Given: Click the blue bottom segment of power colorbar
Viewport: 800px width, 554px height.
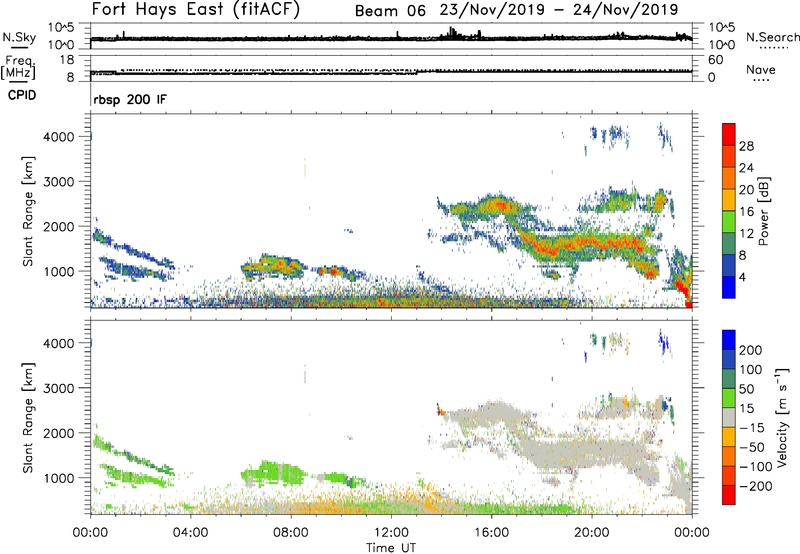Looking at the screenshot, I should tap(729, 287).
